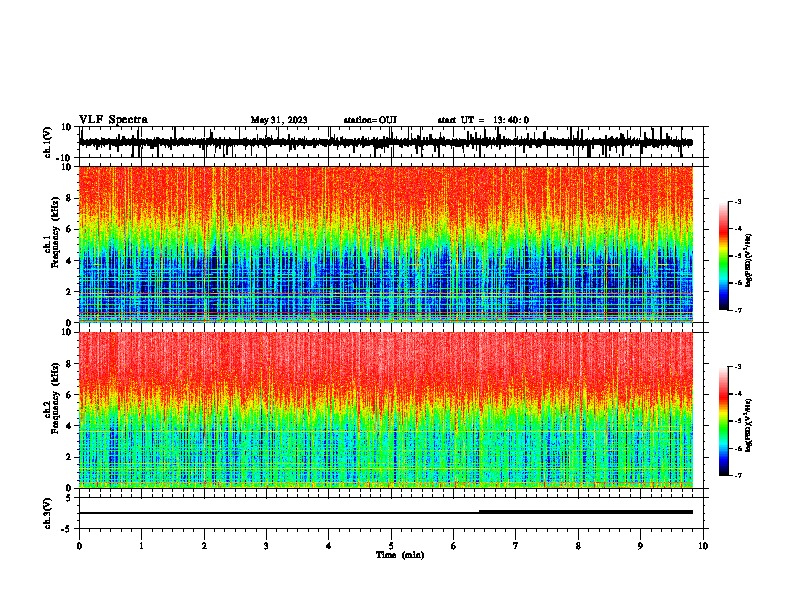
Task: Click the ch.1 spectrogram color bar
Action: (x=724, y=256)
